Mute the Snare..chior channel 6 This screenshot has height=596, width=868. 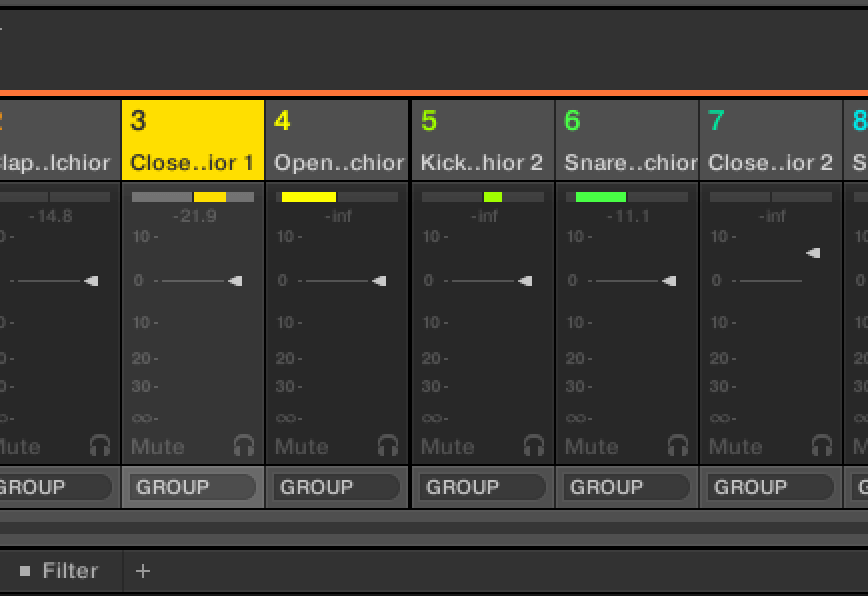coord(592,446)
